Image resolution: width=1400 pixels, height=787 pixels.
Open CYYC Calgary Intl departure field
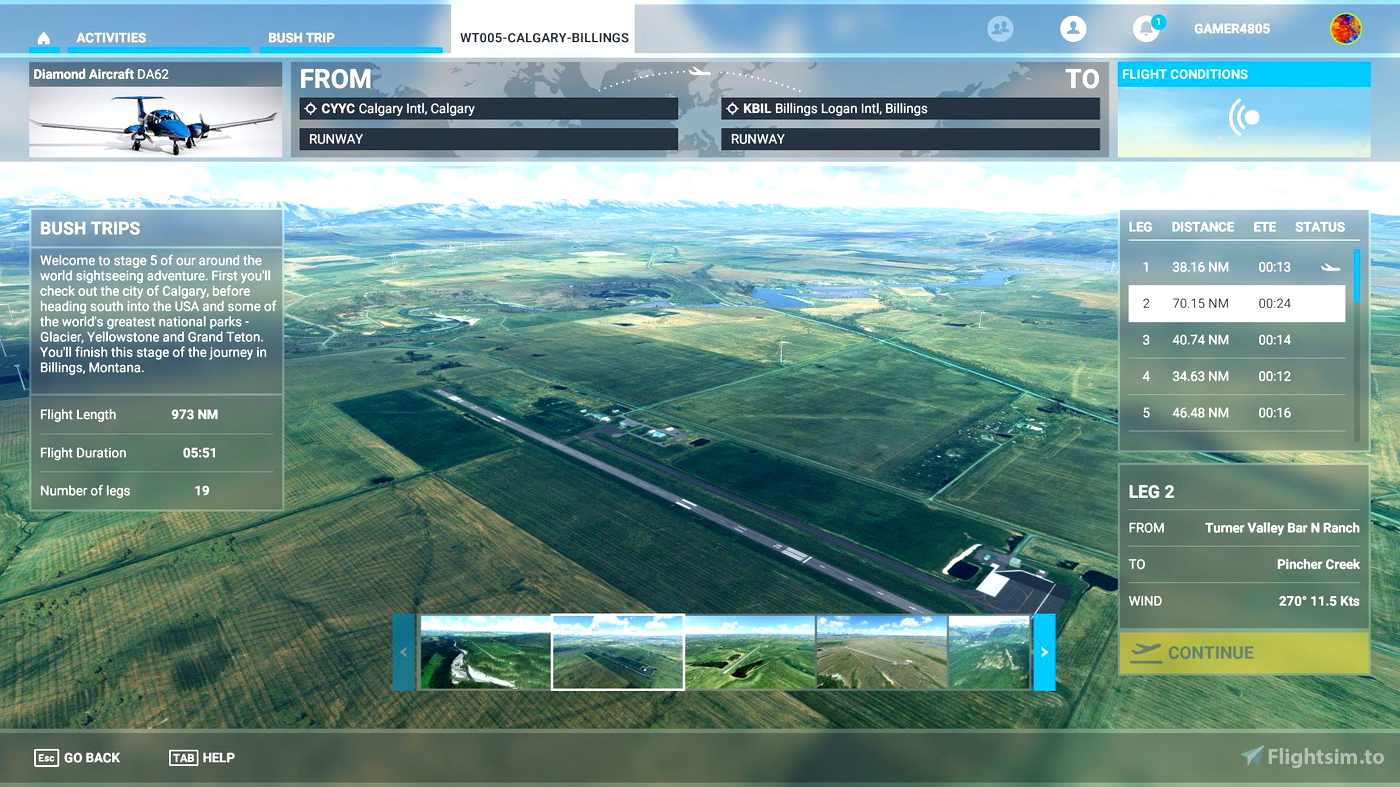pyautogui.click(x=489, y=109)
